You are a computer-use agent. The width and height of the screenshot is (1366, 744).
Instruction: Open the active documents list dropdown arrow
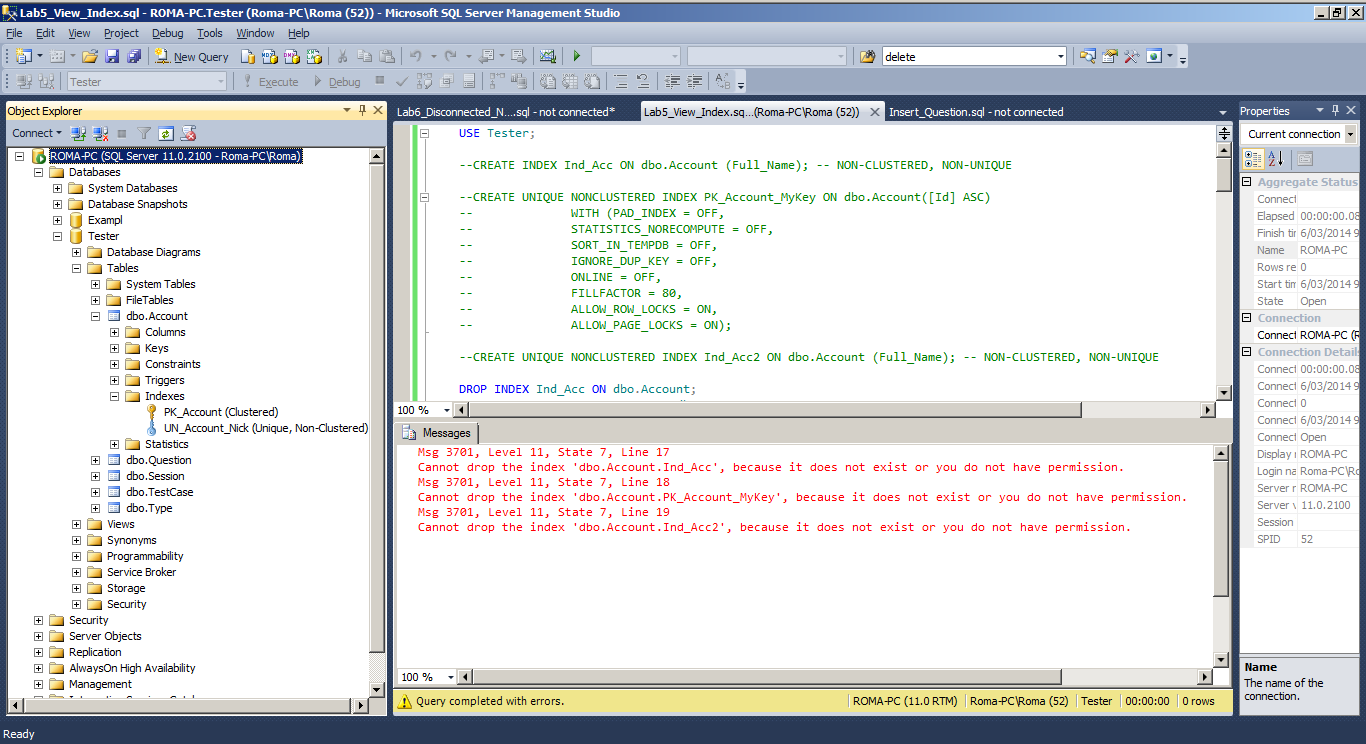pos(1222,113)
